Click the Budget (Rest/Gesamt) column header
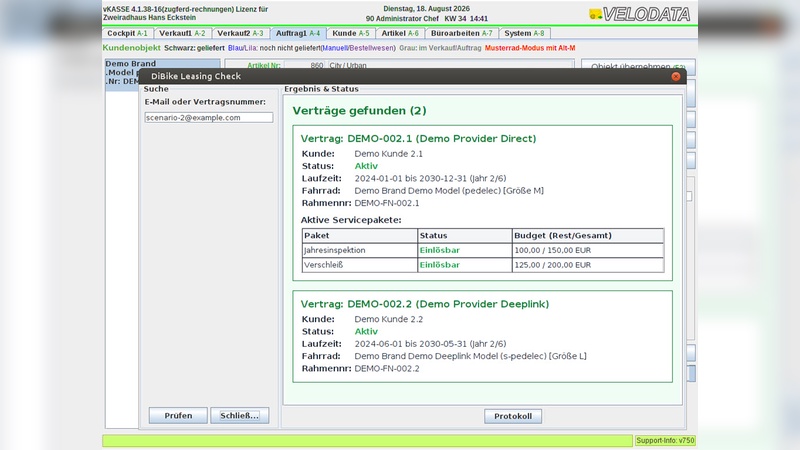800x450 pixels. pos(588,235)
